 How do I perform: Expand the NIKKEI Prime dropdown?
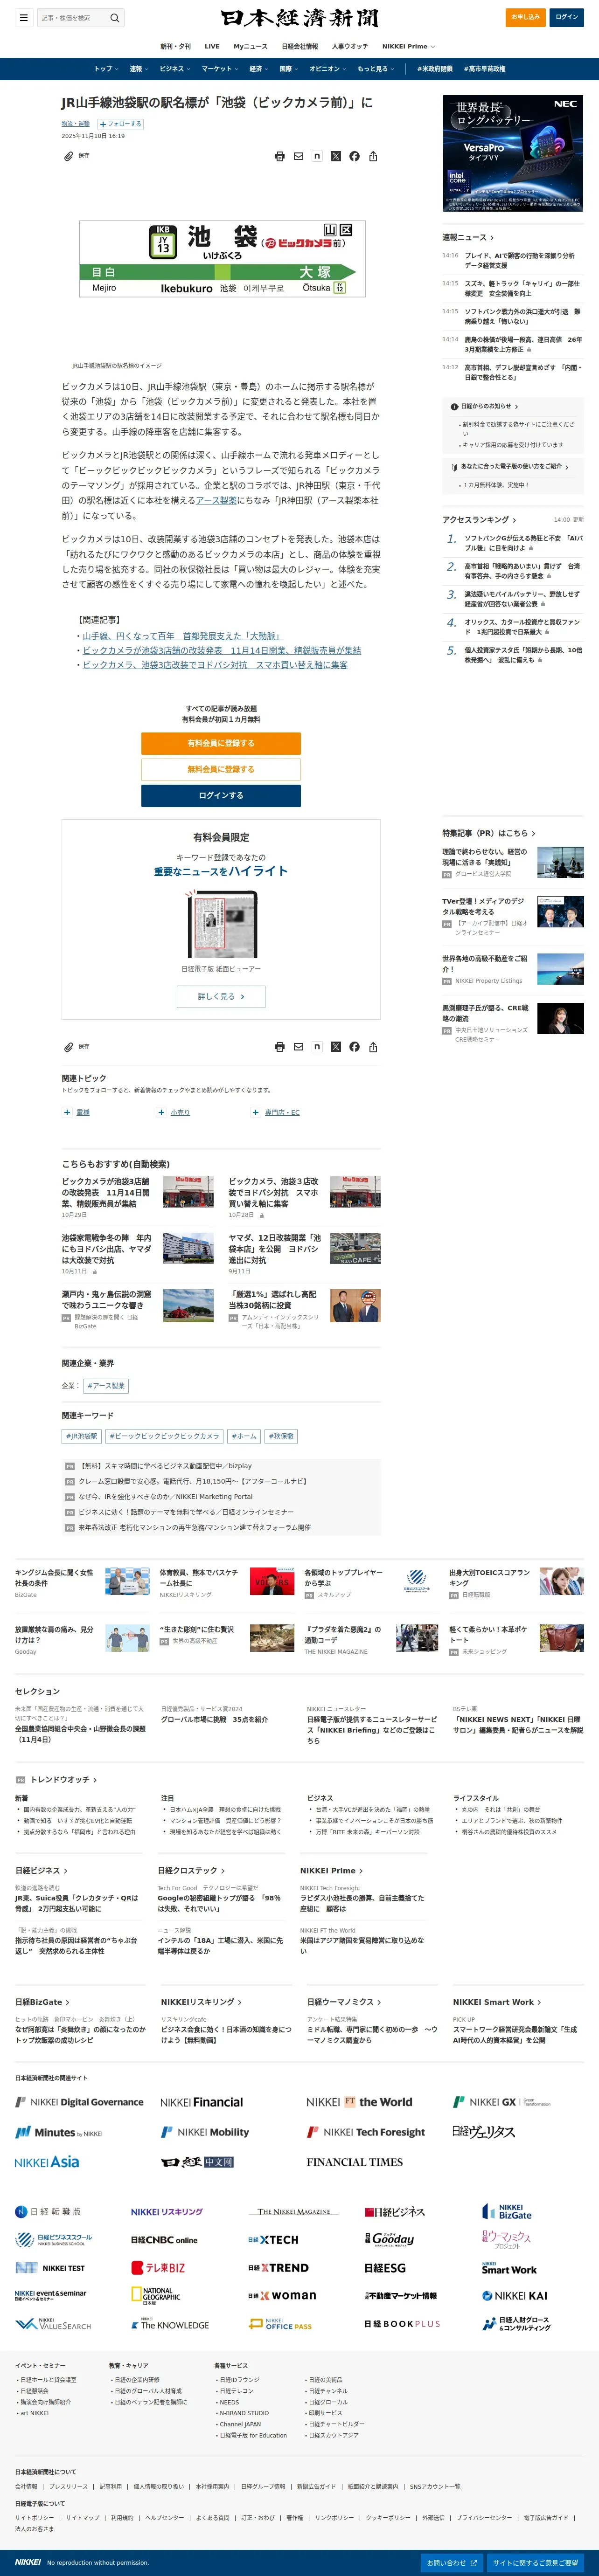pyautogui.click(x=408, y=46)
